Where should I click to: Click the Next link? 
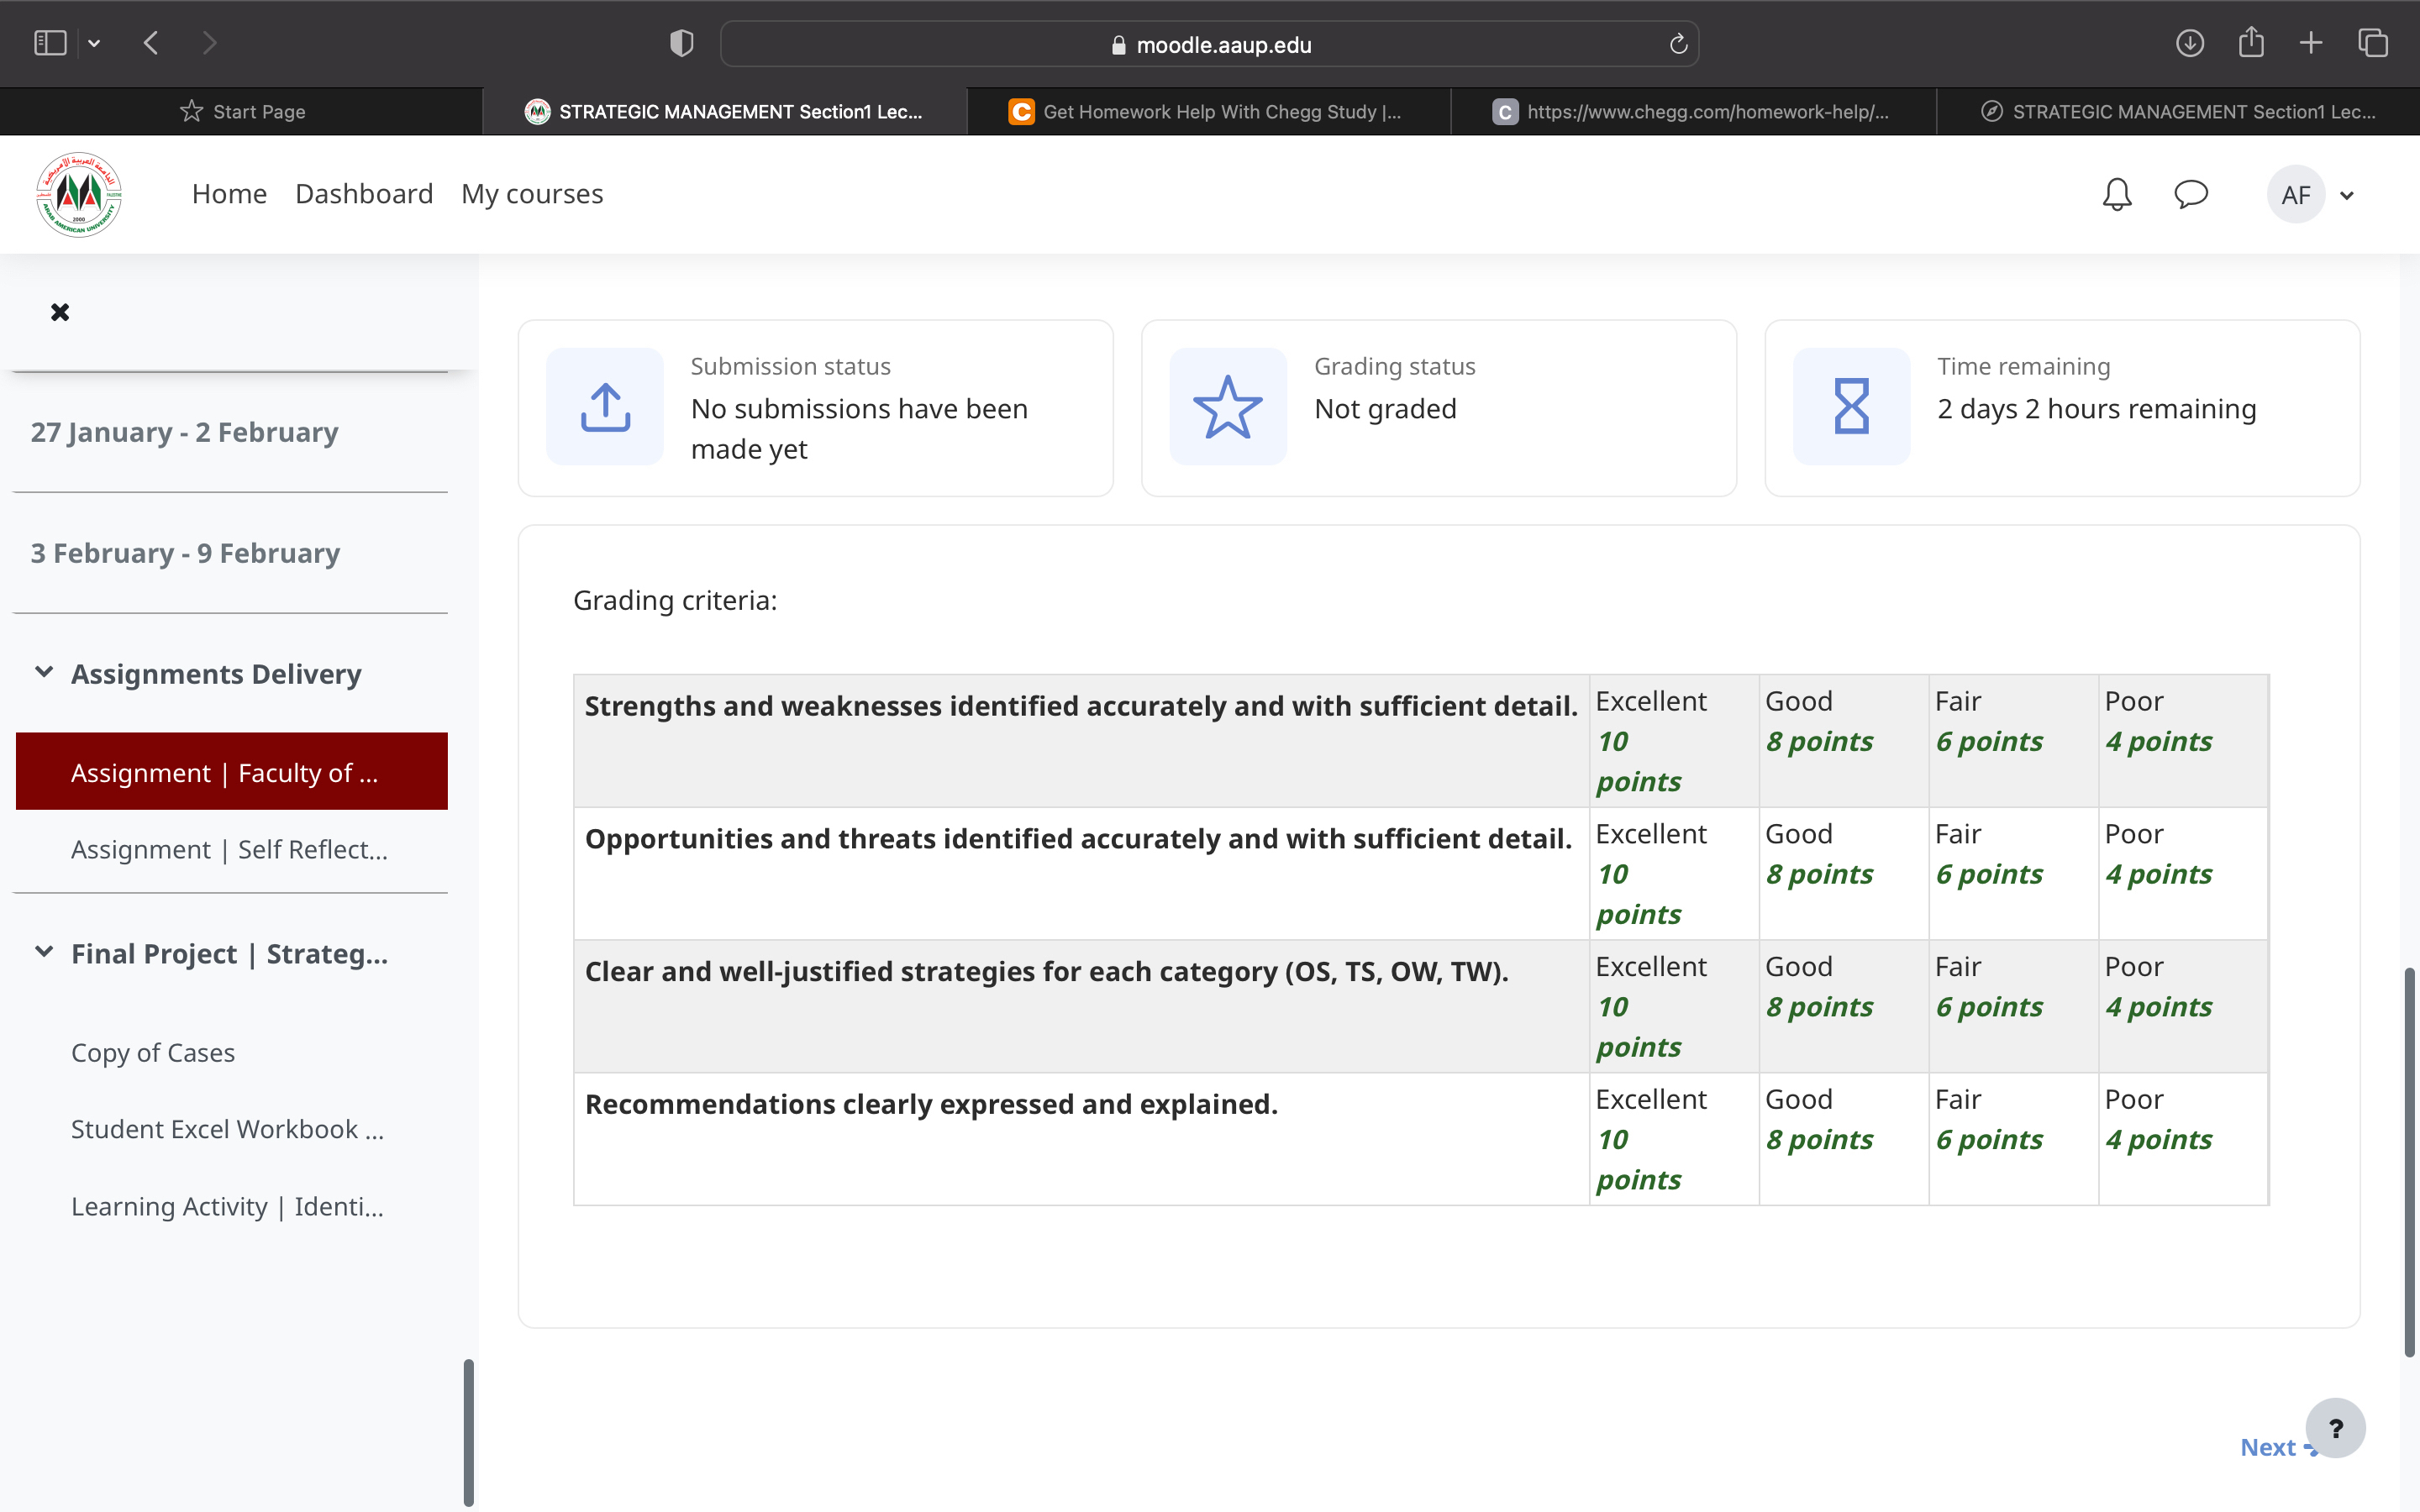coord(2268,1447)
